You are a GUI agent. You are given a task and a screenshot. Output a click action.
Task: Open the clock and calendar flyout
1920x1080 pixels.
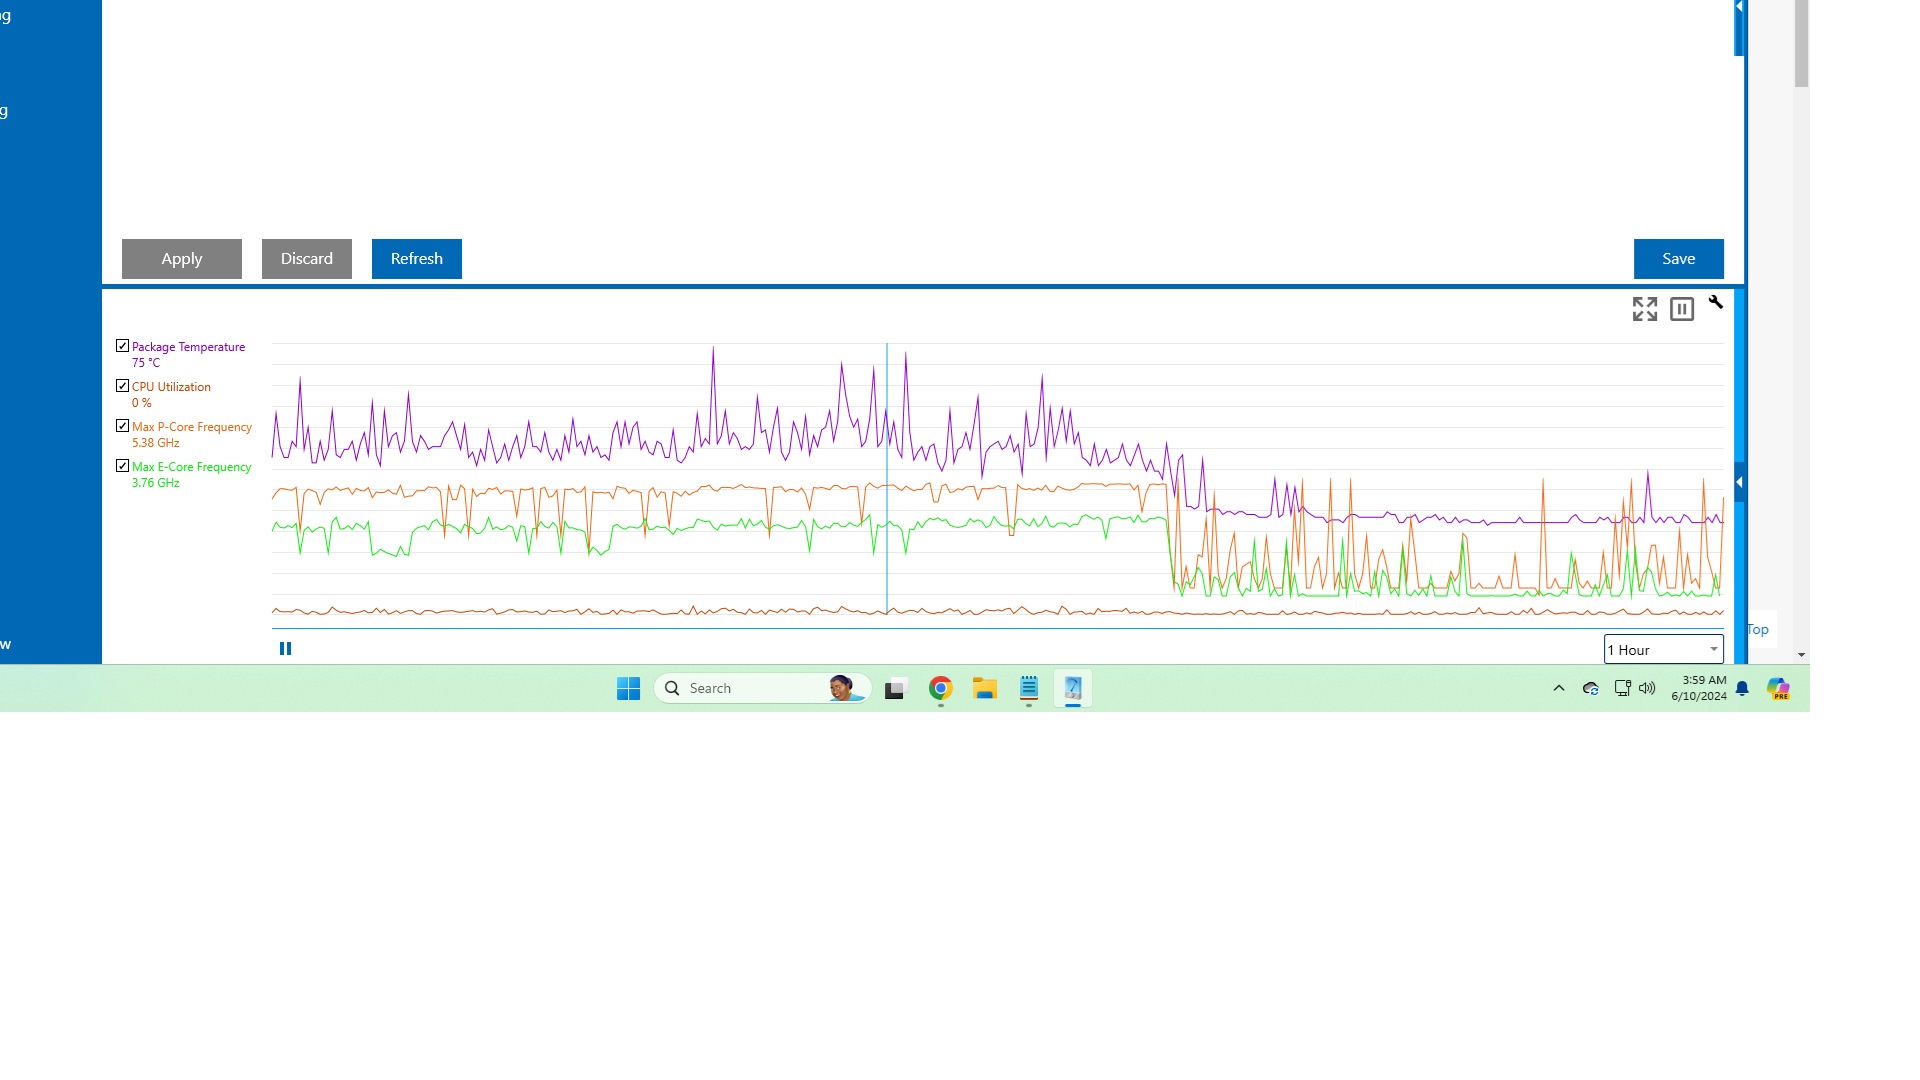[x=1698, y=688]
